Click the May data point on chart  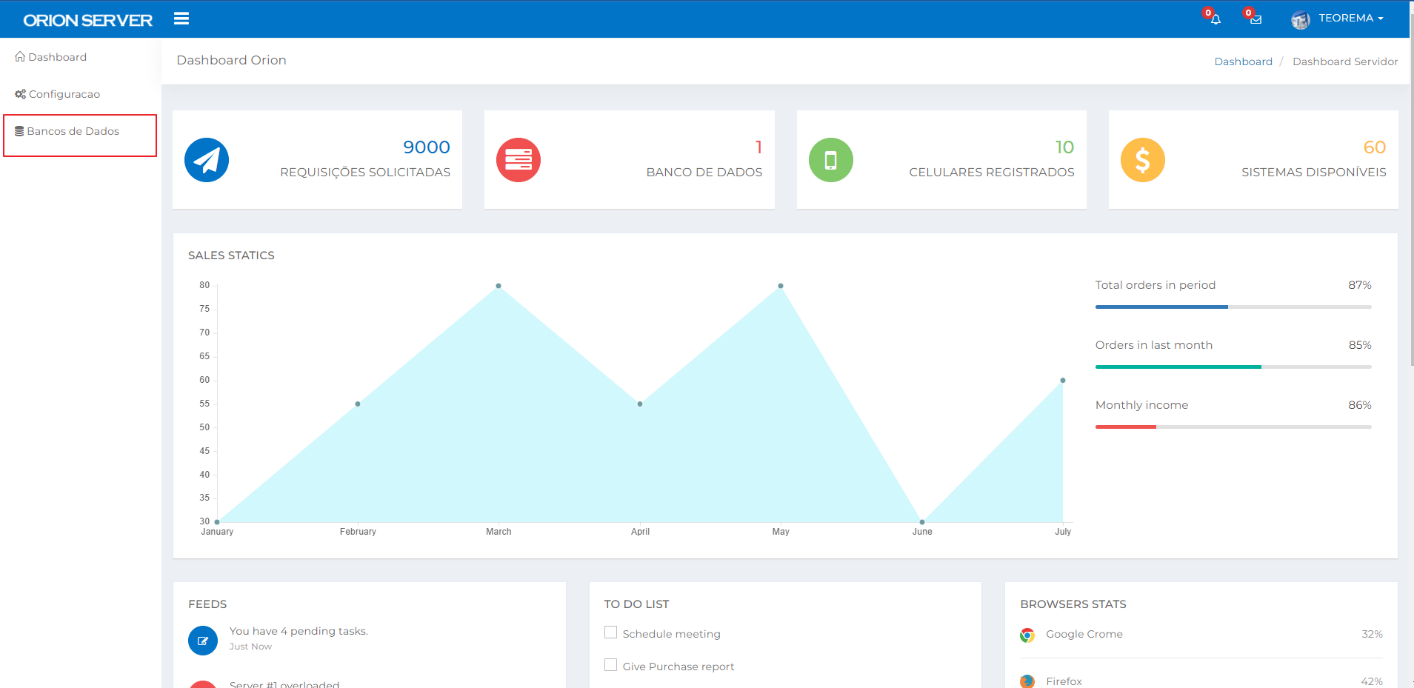pyautogui.click(x=780, y=286)
